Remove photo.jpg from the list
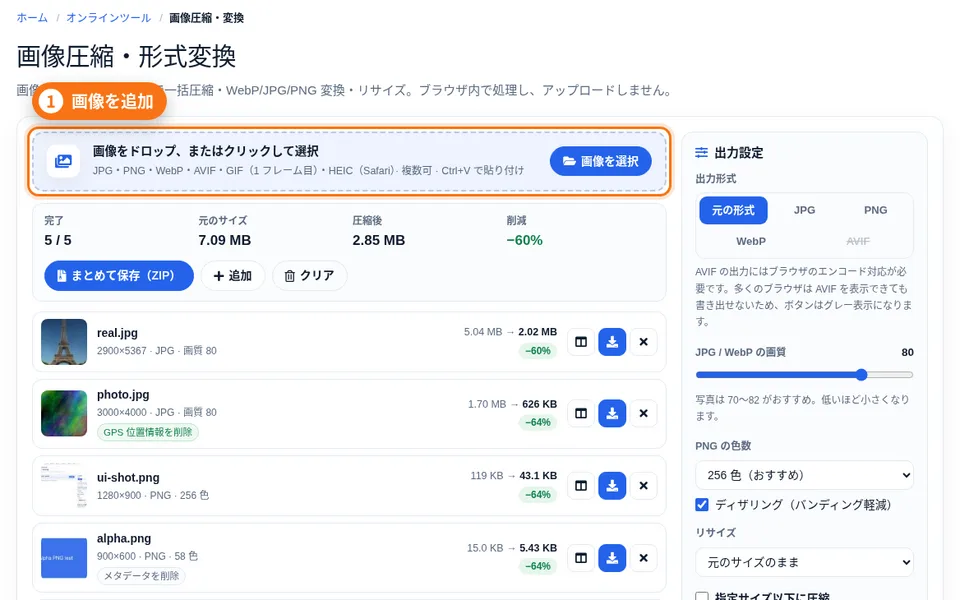This screenshot has width=960, height=600. pos(643,413)
